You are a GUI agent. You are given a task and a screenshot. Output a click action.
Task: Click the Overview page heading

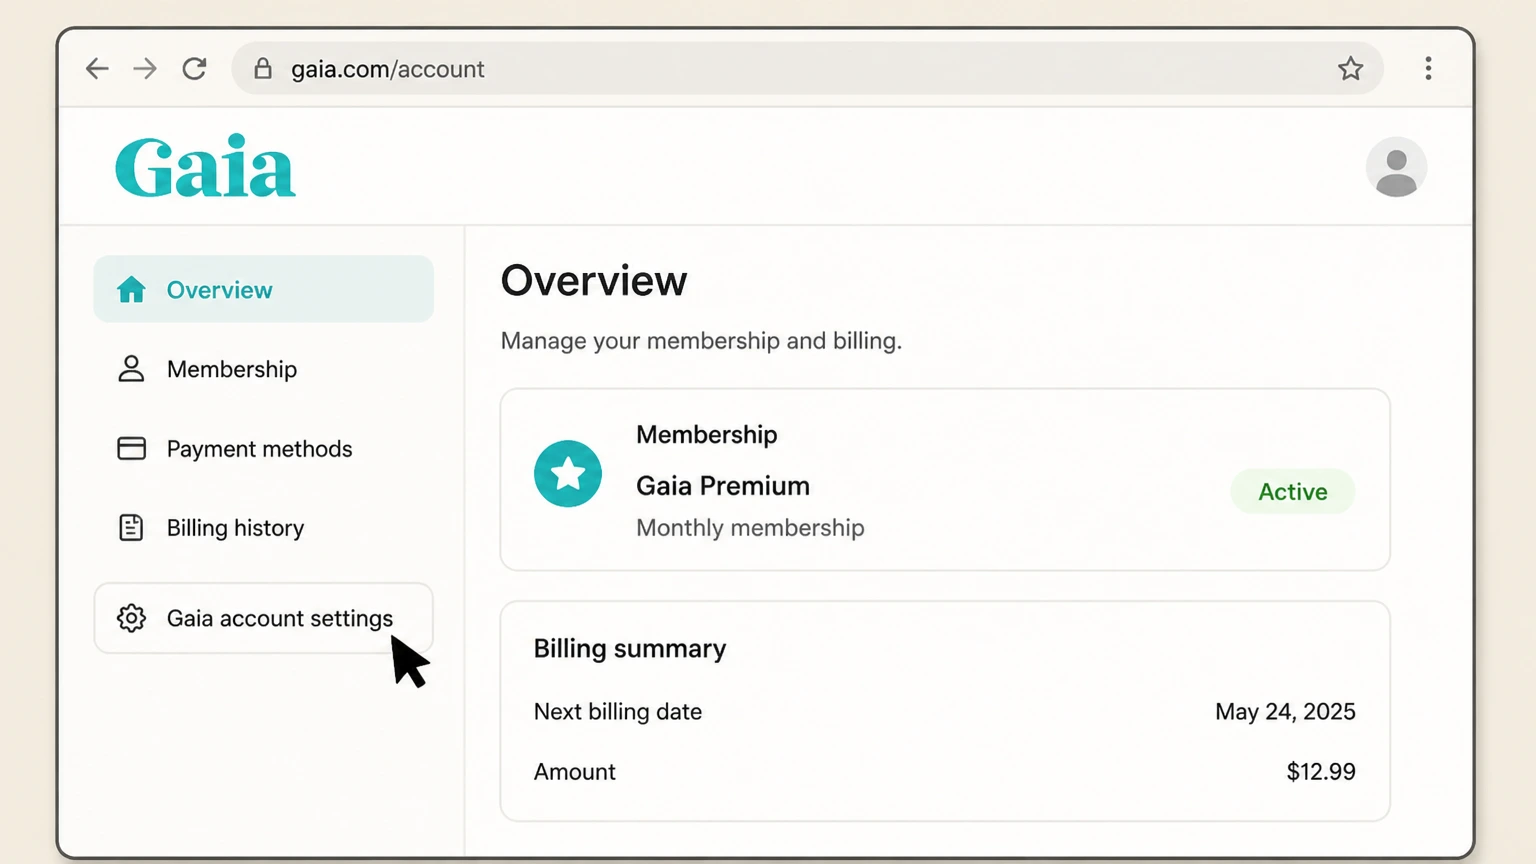594,281
